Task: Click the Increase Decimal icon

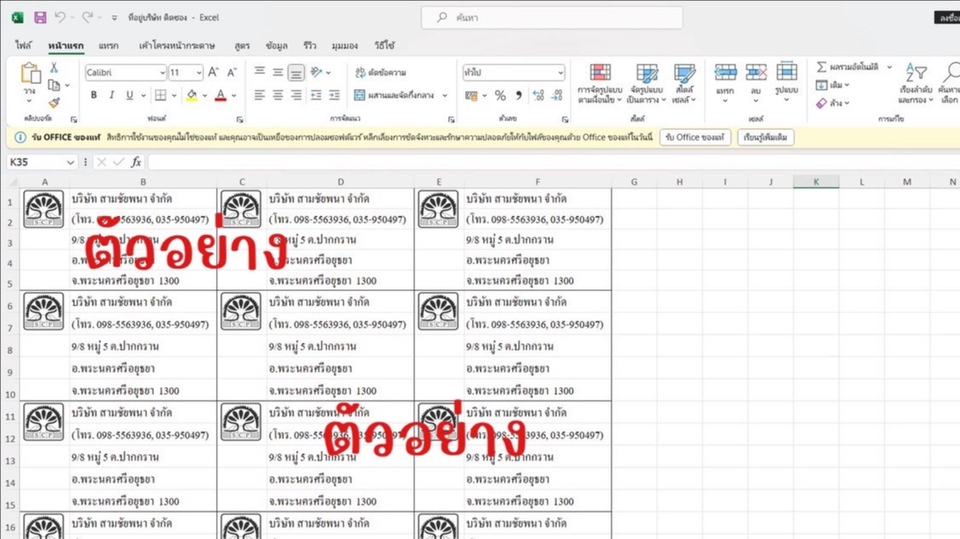Action: tap(538, 96)
